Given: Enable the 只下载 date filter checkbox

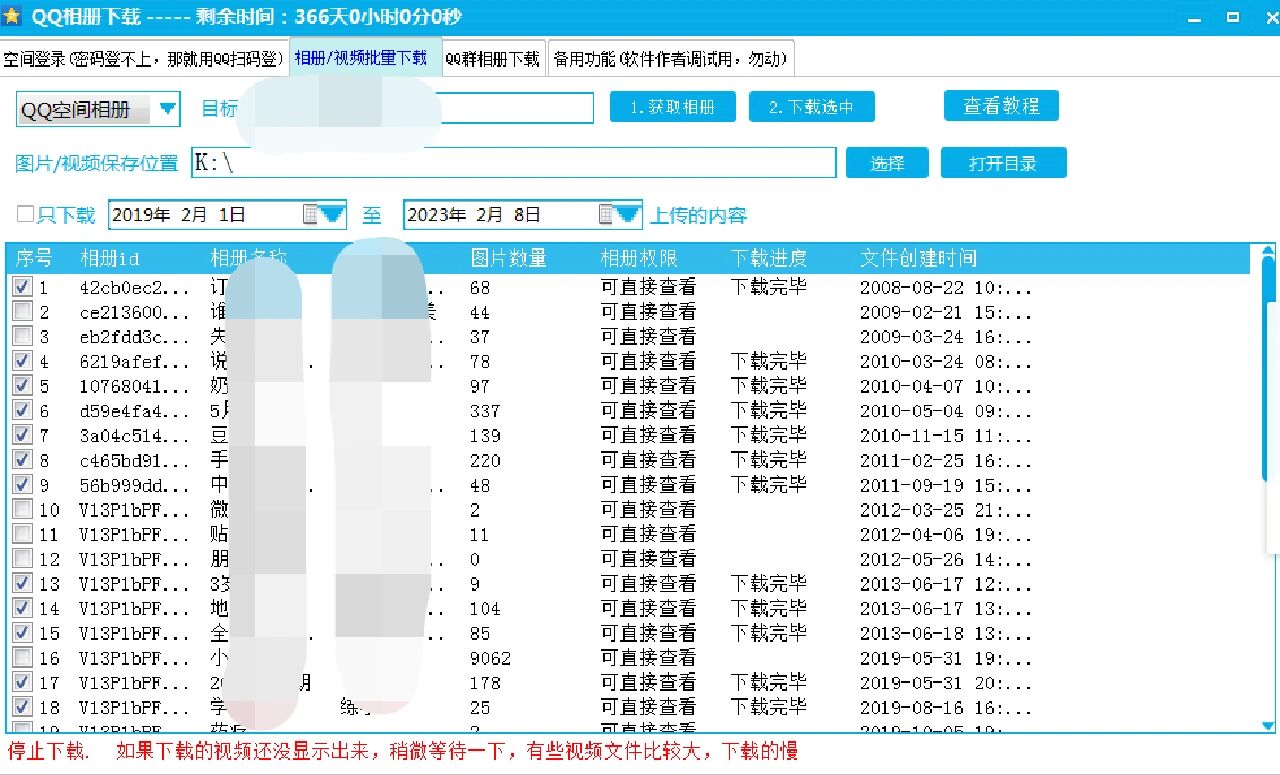Looking at the screenshot, I should click(x=25, y=214).
